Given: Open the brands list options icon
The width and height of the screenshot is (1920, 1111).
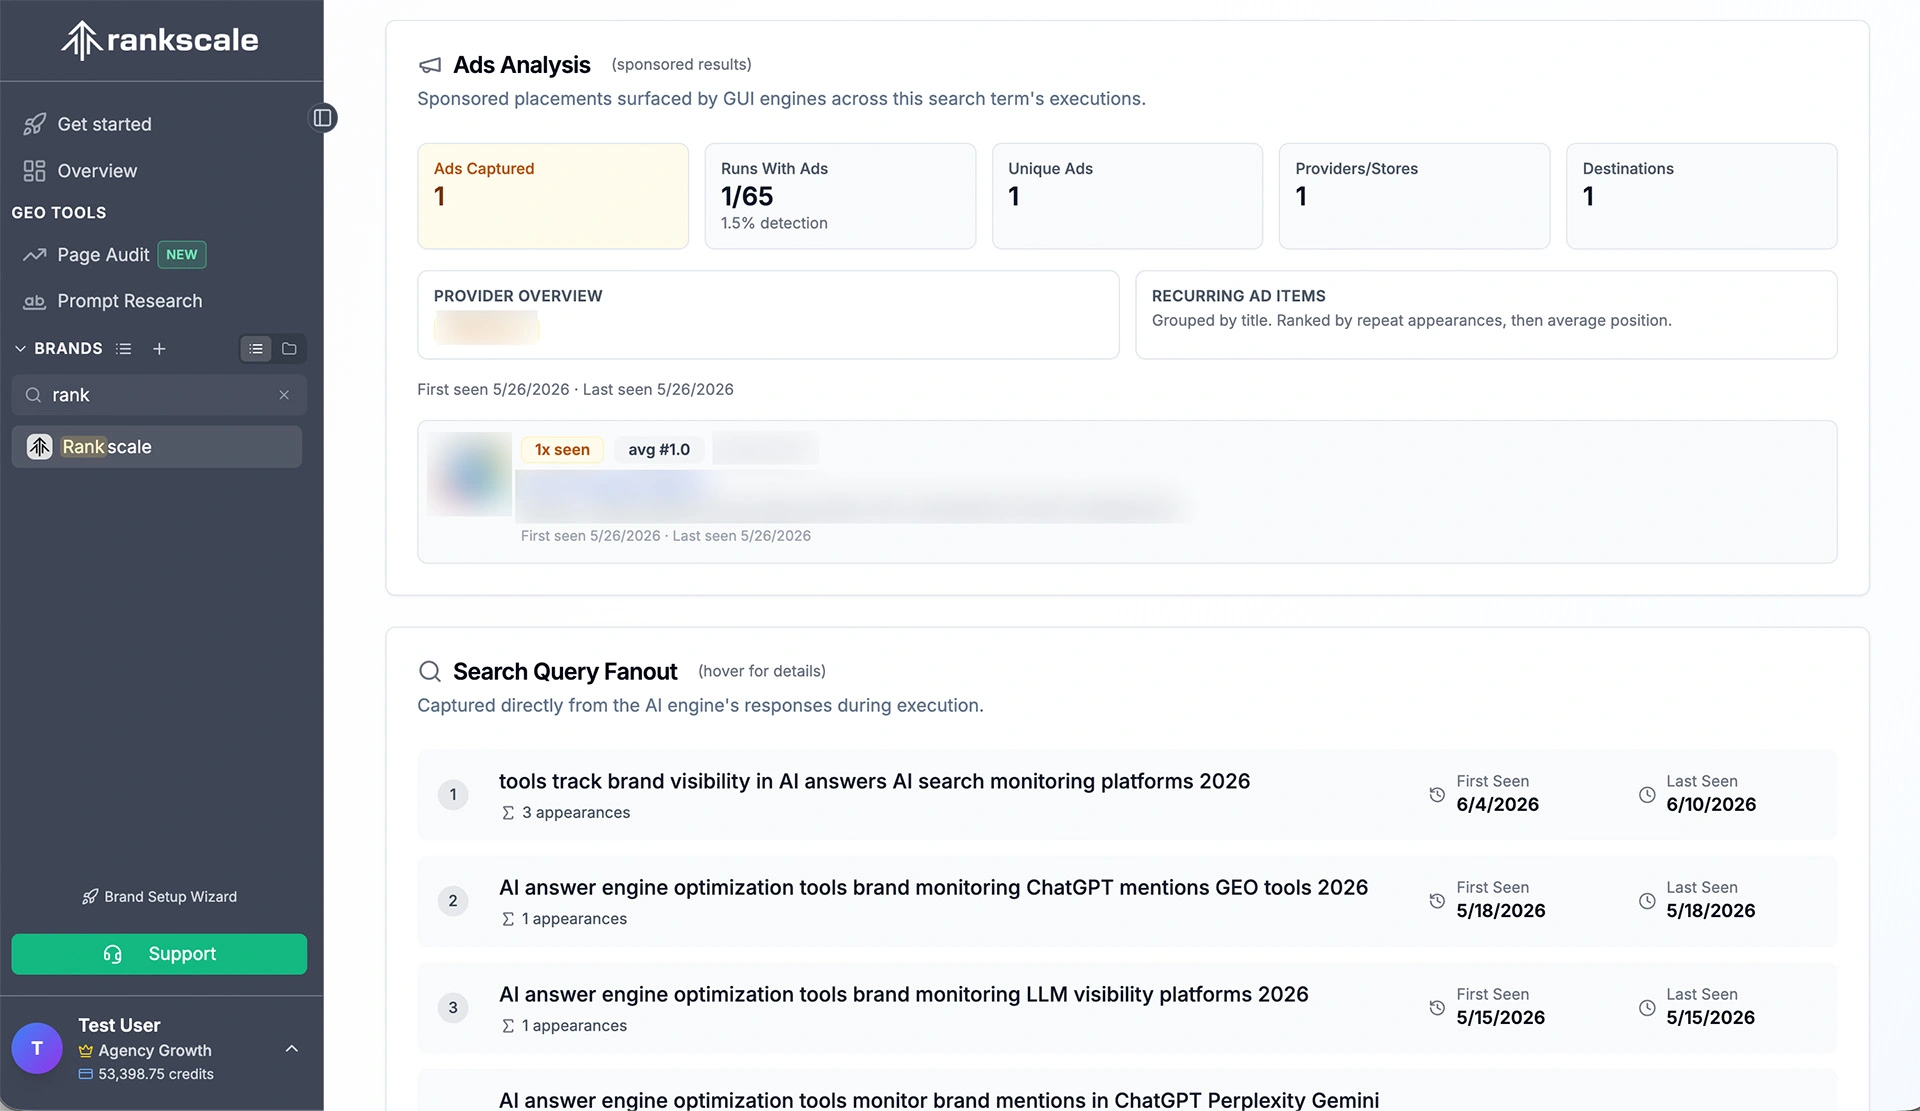Looking at the screenshot, I should click(x=124, y=349).
